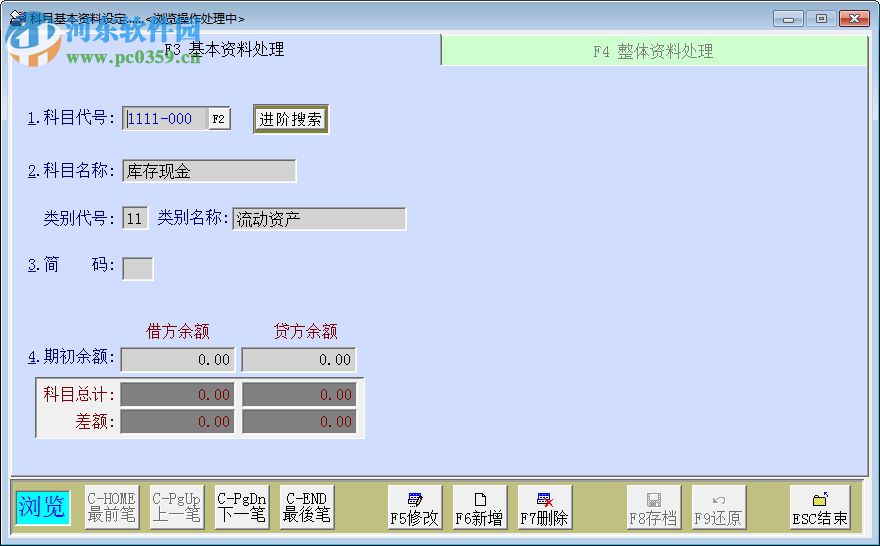
Task: Click the 科目总计 debit total value
Action: pyautogui.click(x=177, y=395)
